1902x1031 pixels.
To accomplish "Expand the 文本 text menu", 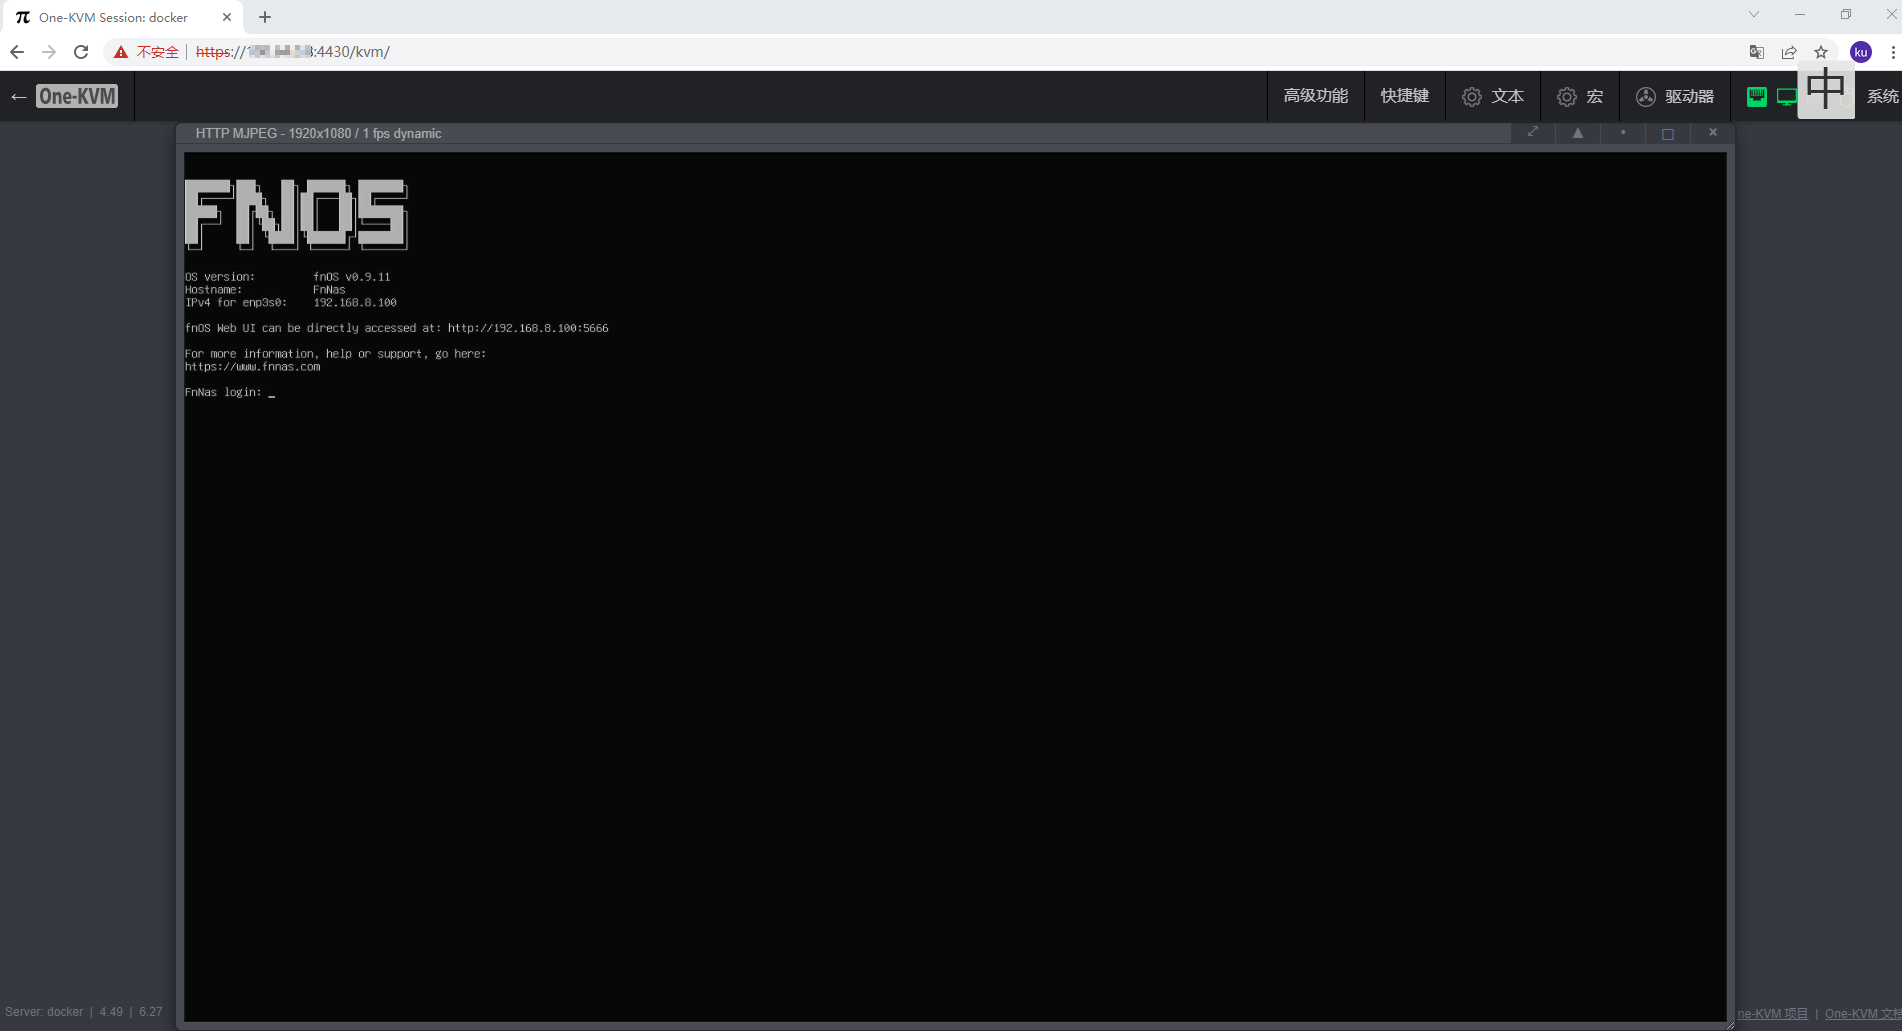I will point(1493,96).
